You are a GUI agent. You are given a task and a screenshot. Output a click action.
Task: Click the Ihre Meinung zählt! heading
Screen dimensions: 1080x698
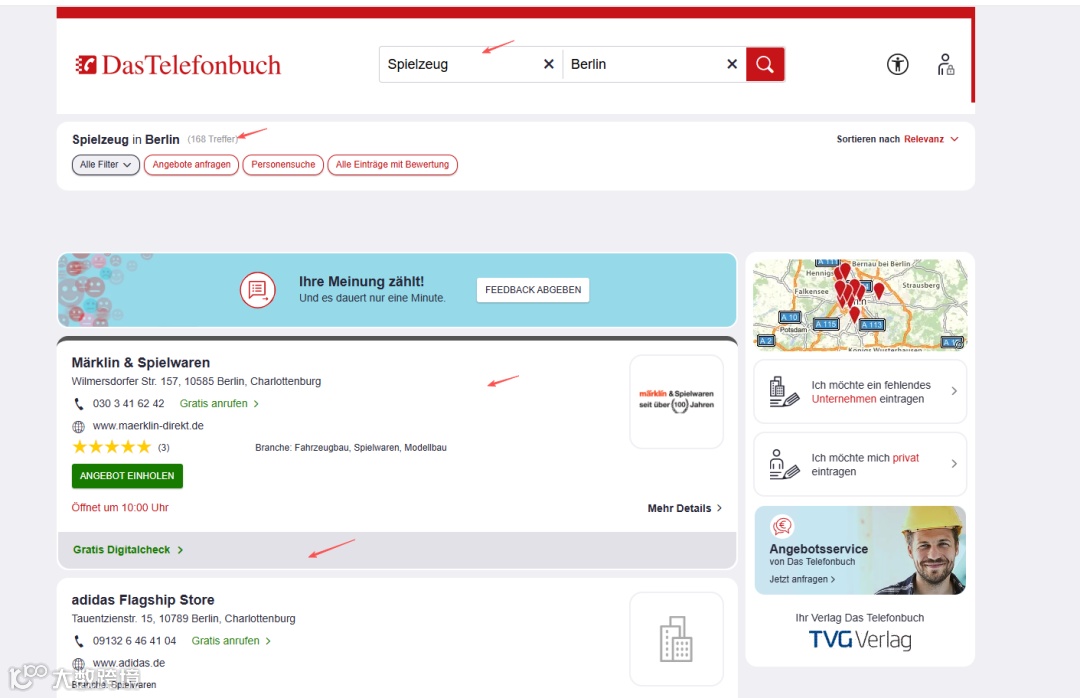(362, 282)
